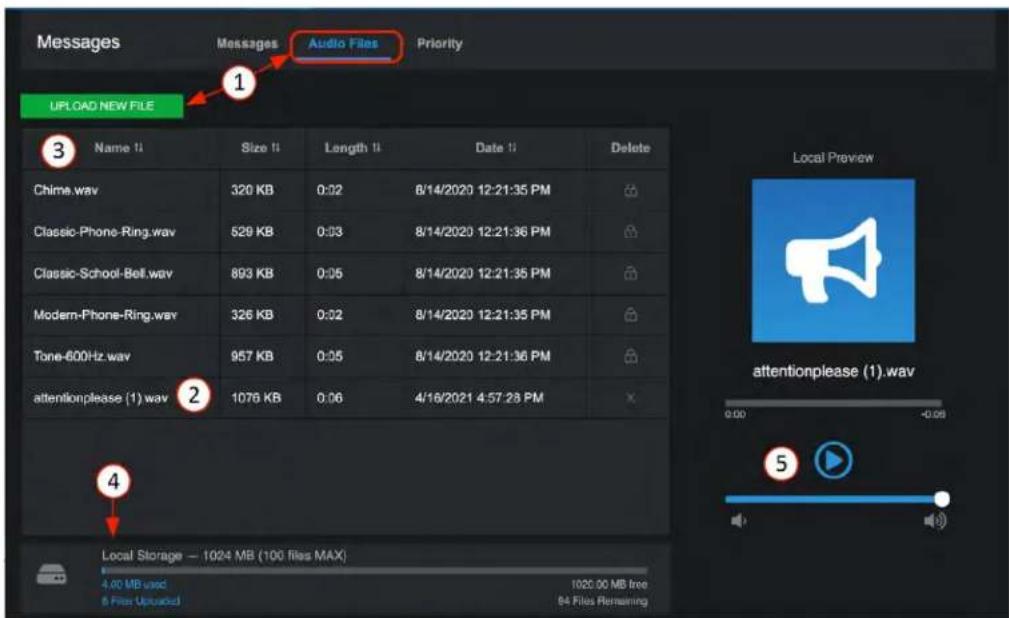Play the attentionplease (1).wav preview
This screenshot has height=618, width=1009.
coord(833,460)
